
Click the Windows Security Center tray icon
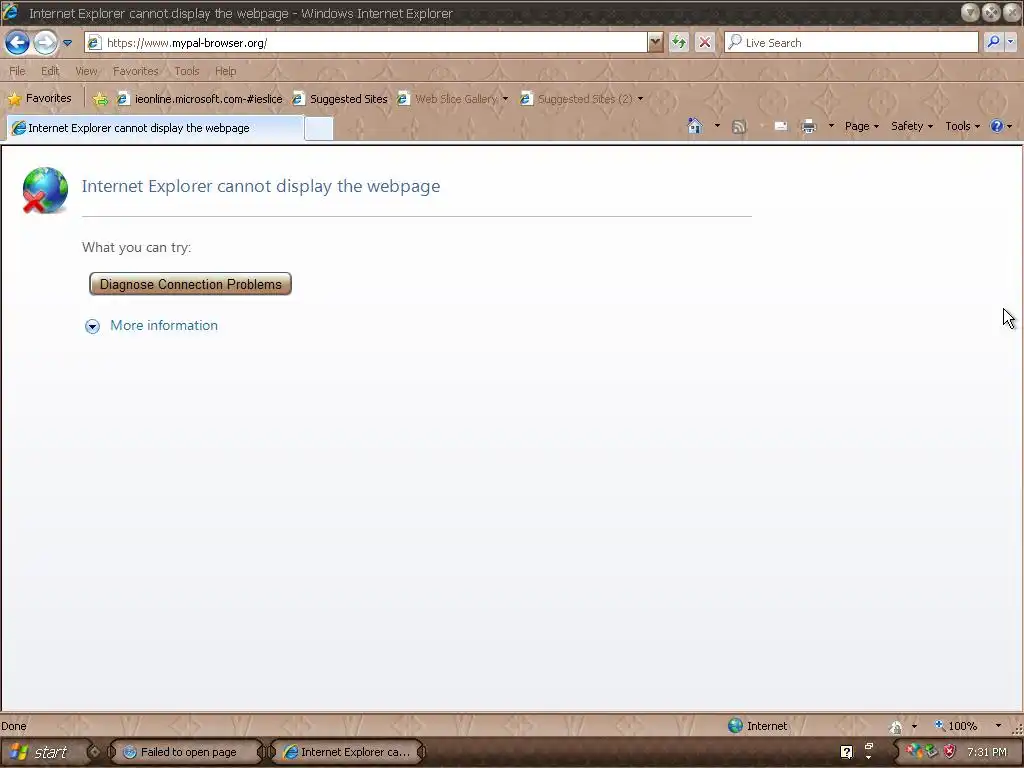click(914, 752)
